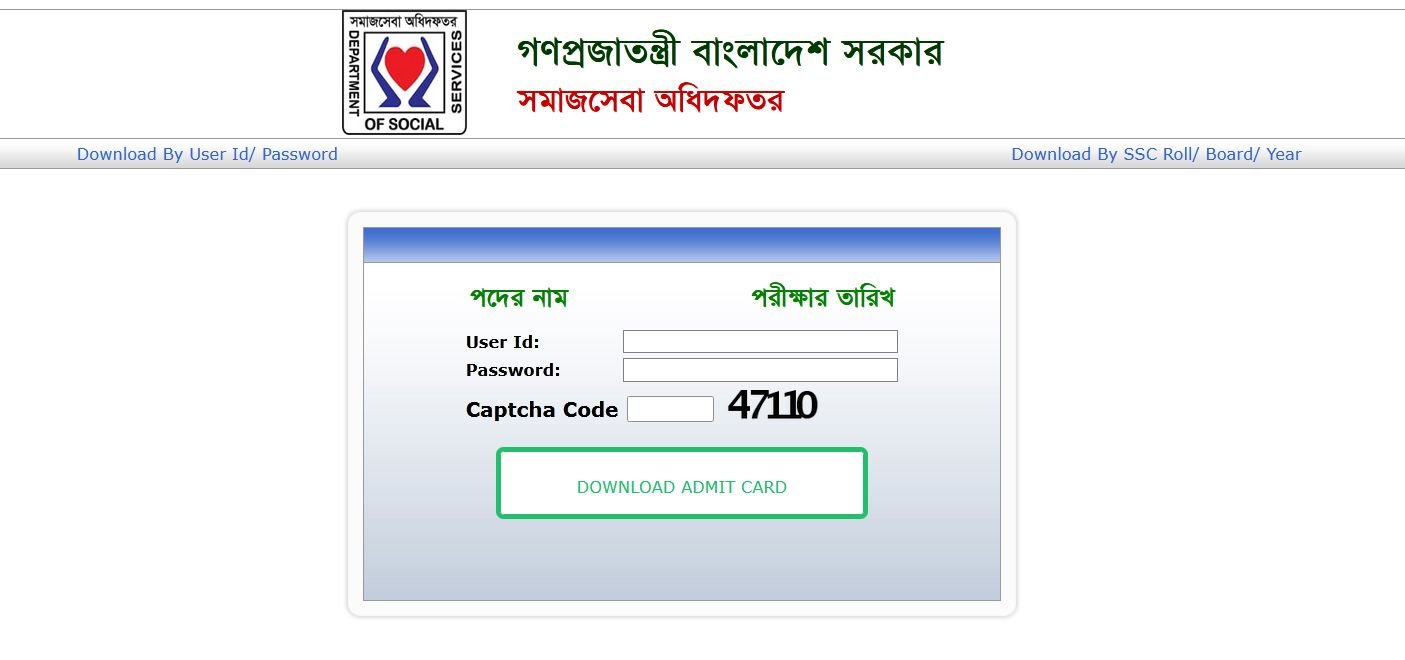The image size is (1405, 660).
Task: Click the OF SOCIAL text at the logo's bottom
Action: [x=404, y=124]
